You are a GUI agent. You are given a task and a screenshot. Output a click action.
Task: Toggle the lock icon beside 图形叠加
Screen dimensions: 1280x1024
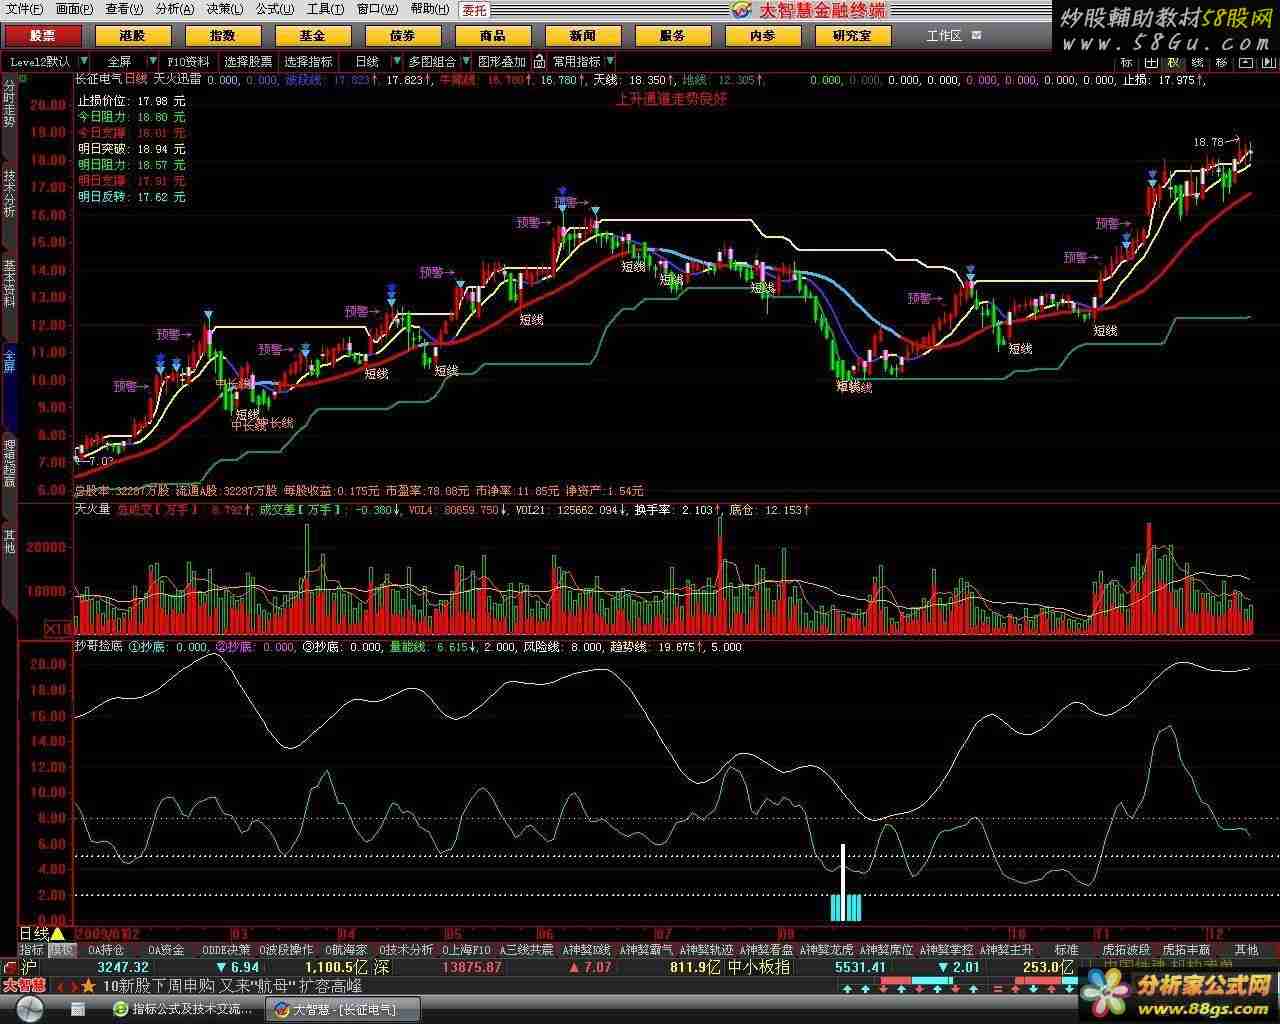539,61
